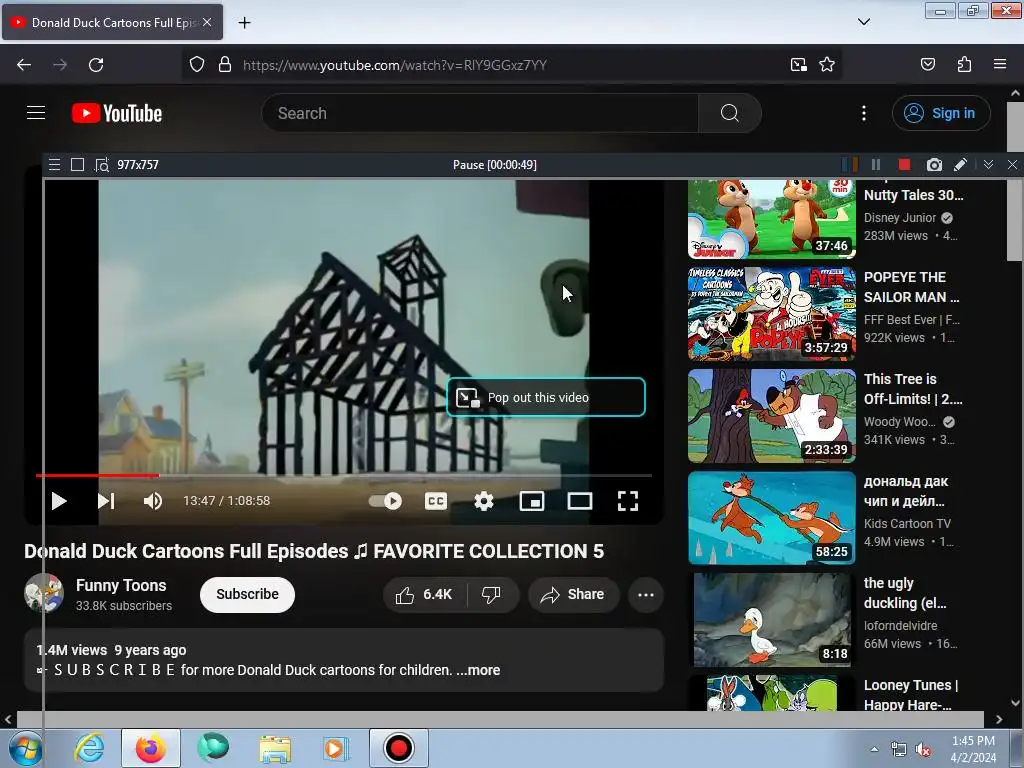
Task: Expand description with ...more
Action: point(478,670)
